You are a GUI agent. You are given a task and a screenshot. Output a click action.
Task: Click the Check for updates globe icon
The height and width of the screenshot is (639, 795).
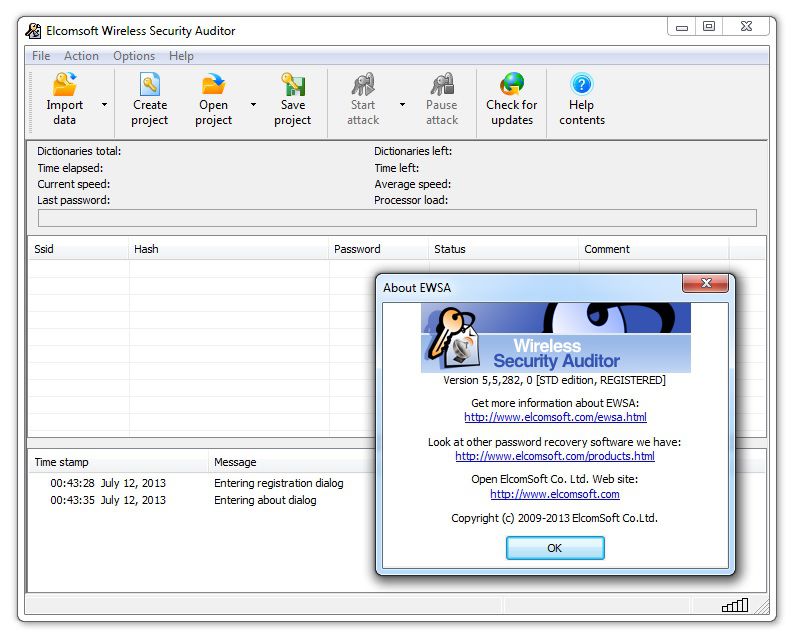pos(512,84)
